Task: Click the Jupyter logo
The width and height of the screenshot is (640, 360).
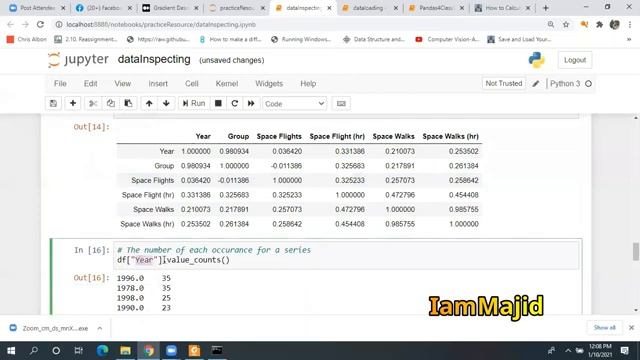Action: [78, 60]
